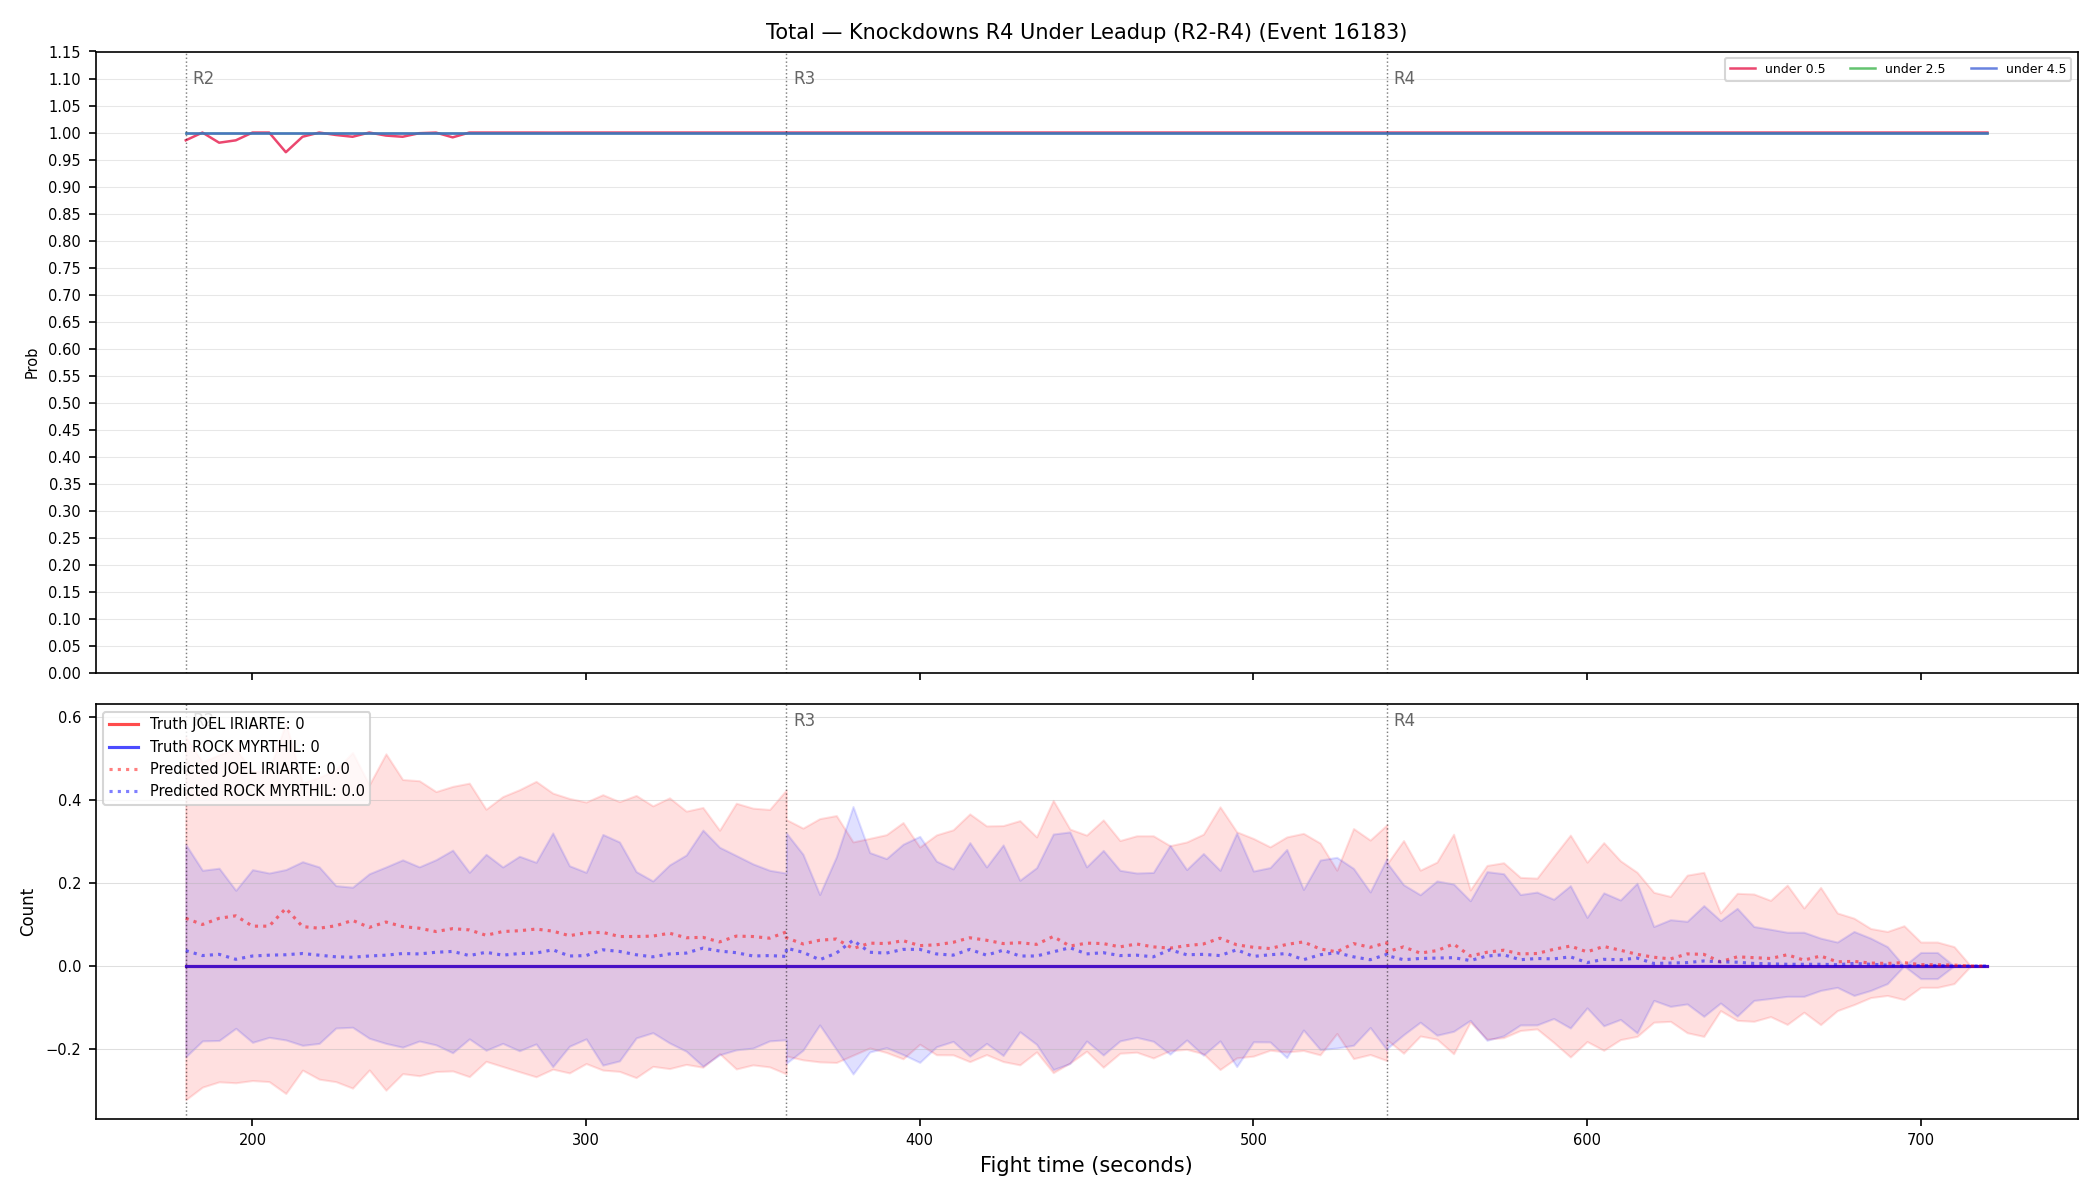
Task: Click the chart title mentioning Event 16183
Action: (1086, 32)
